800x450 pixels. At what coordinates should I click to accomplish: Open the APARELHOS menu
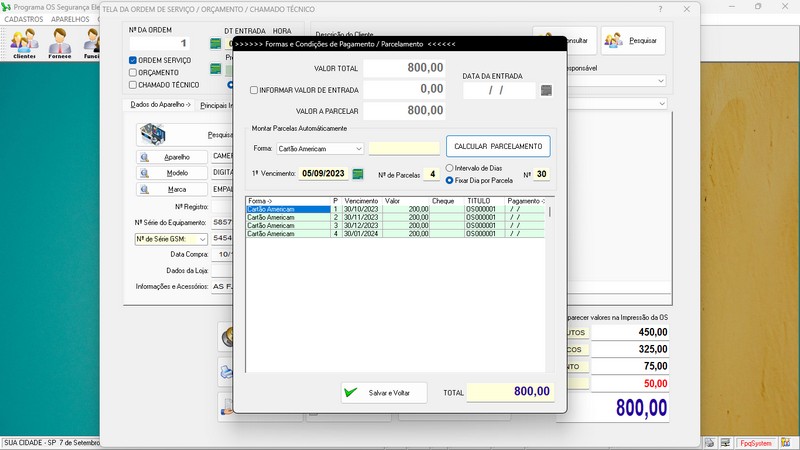tap(70, 19)
